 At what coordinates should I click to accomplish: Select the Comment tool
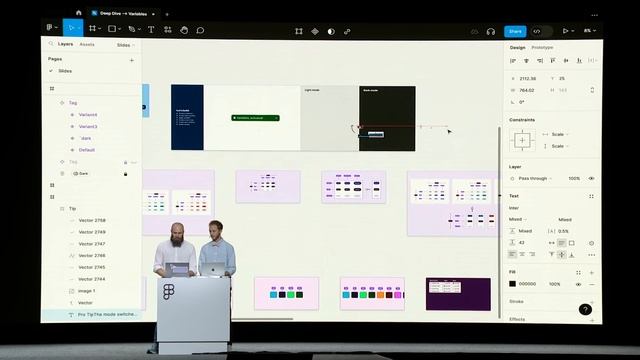click(200, 30)
